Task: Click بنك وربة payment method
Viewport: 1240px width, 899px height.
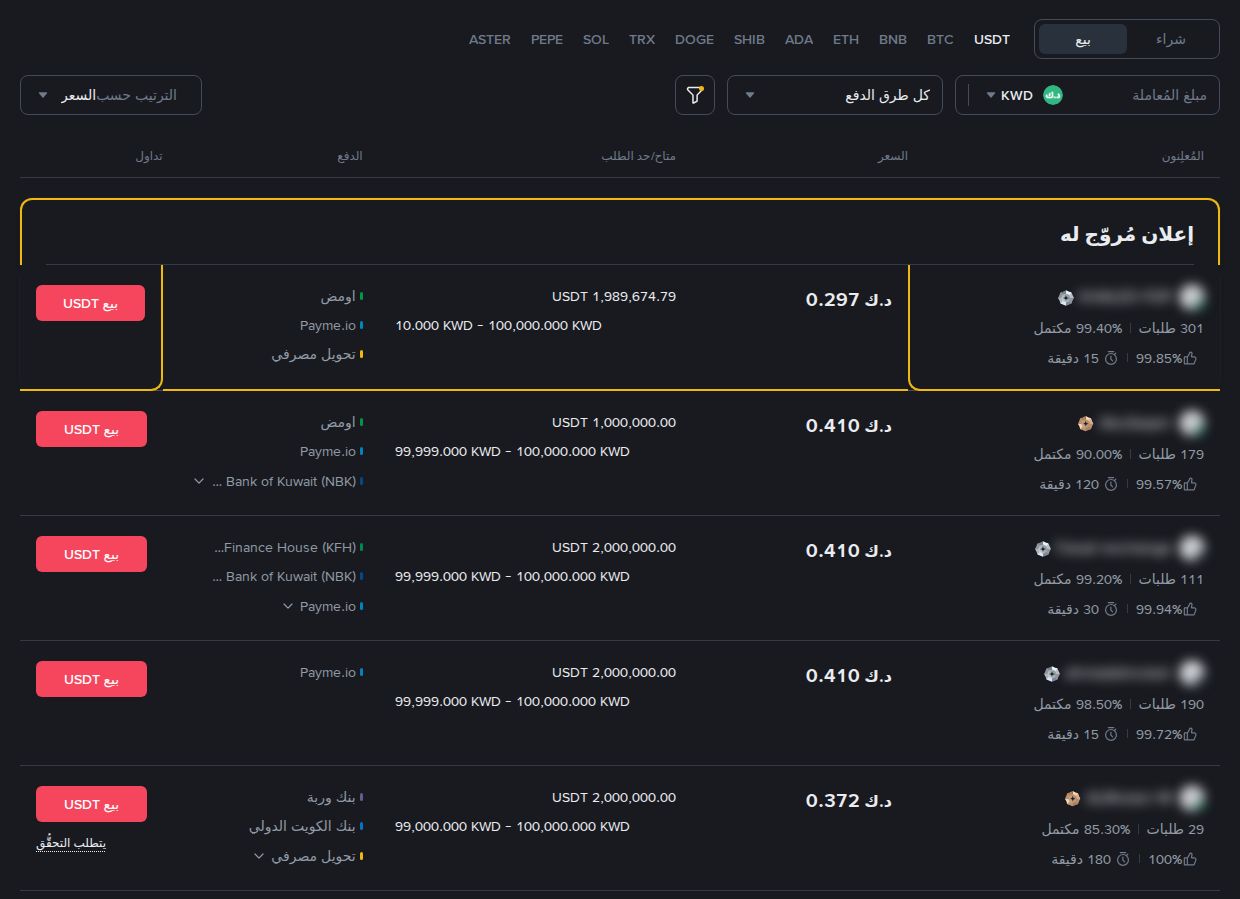Action: click(x=331, y=797)
